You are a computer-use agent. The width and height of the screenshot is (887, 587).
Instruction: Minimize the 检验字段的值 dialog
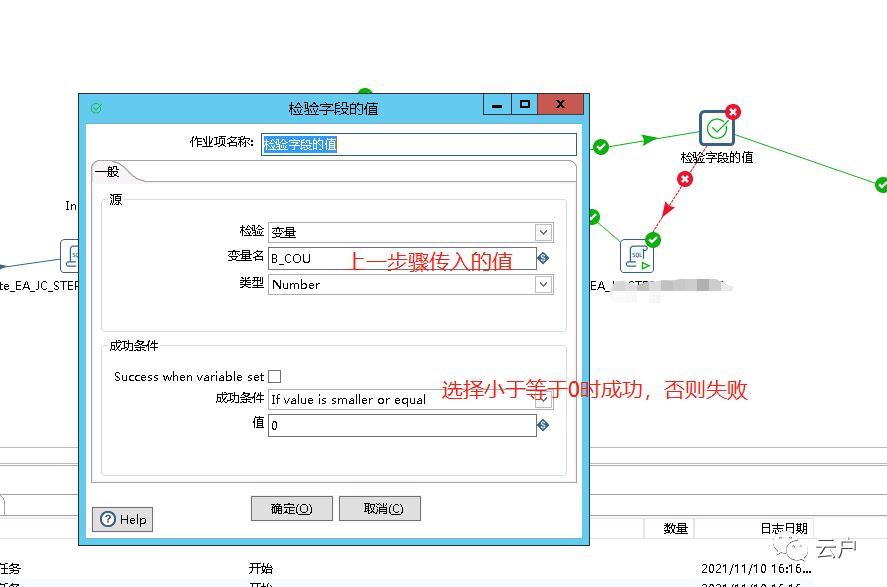click(x=497, y=104)
